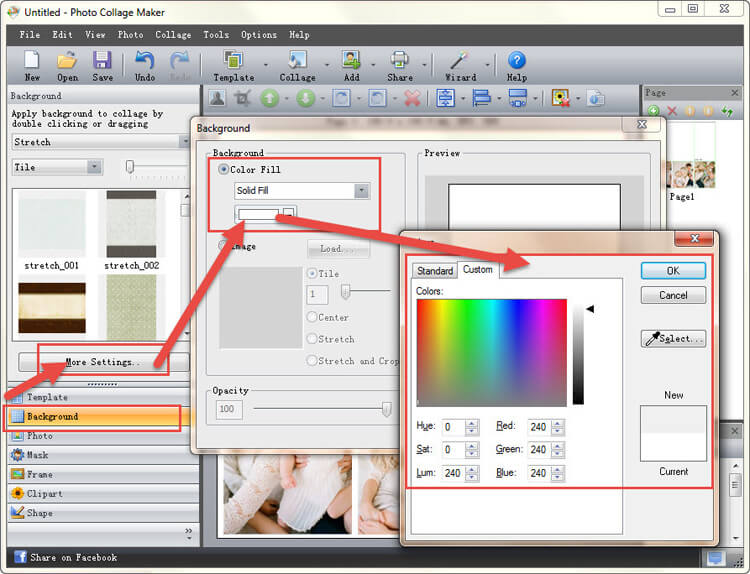
Task: Click the red X delete icon in the edit toolbar
Action: (x=412, y=99)
